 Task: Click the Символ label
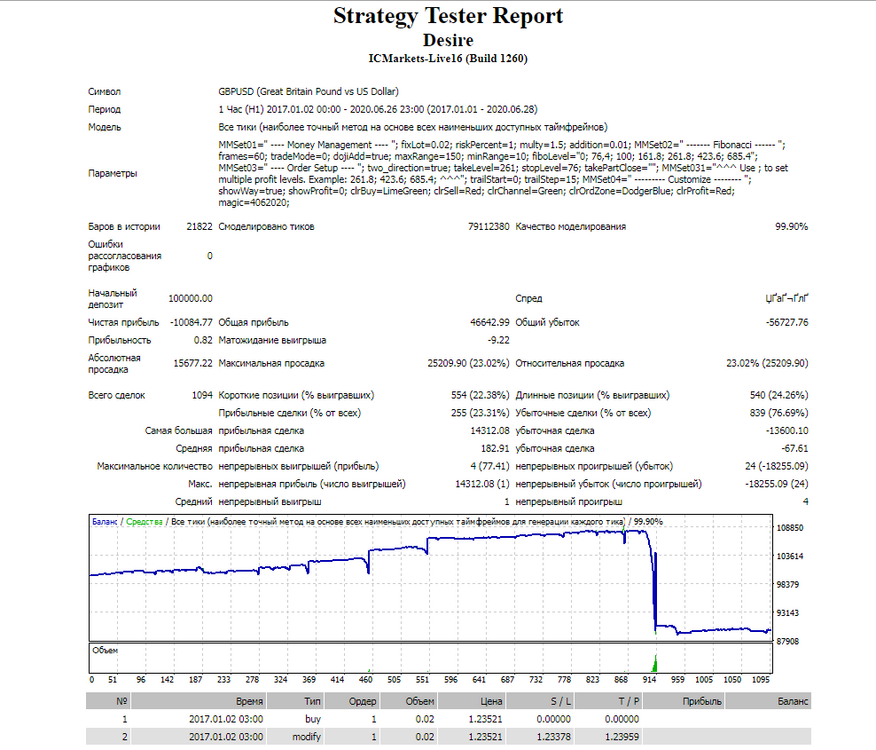click(104, 92)
